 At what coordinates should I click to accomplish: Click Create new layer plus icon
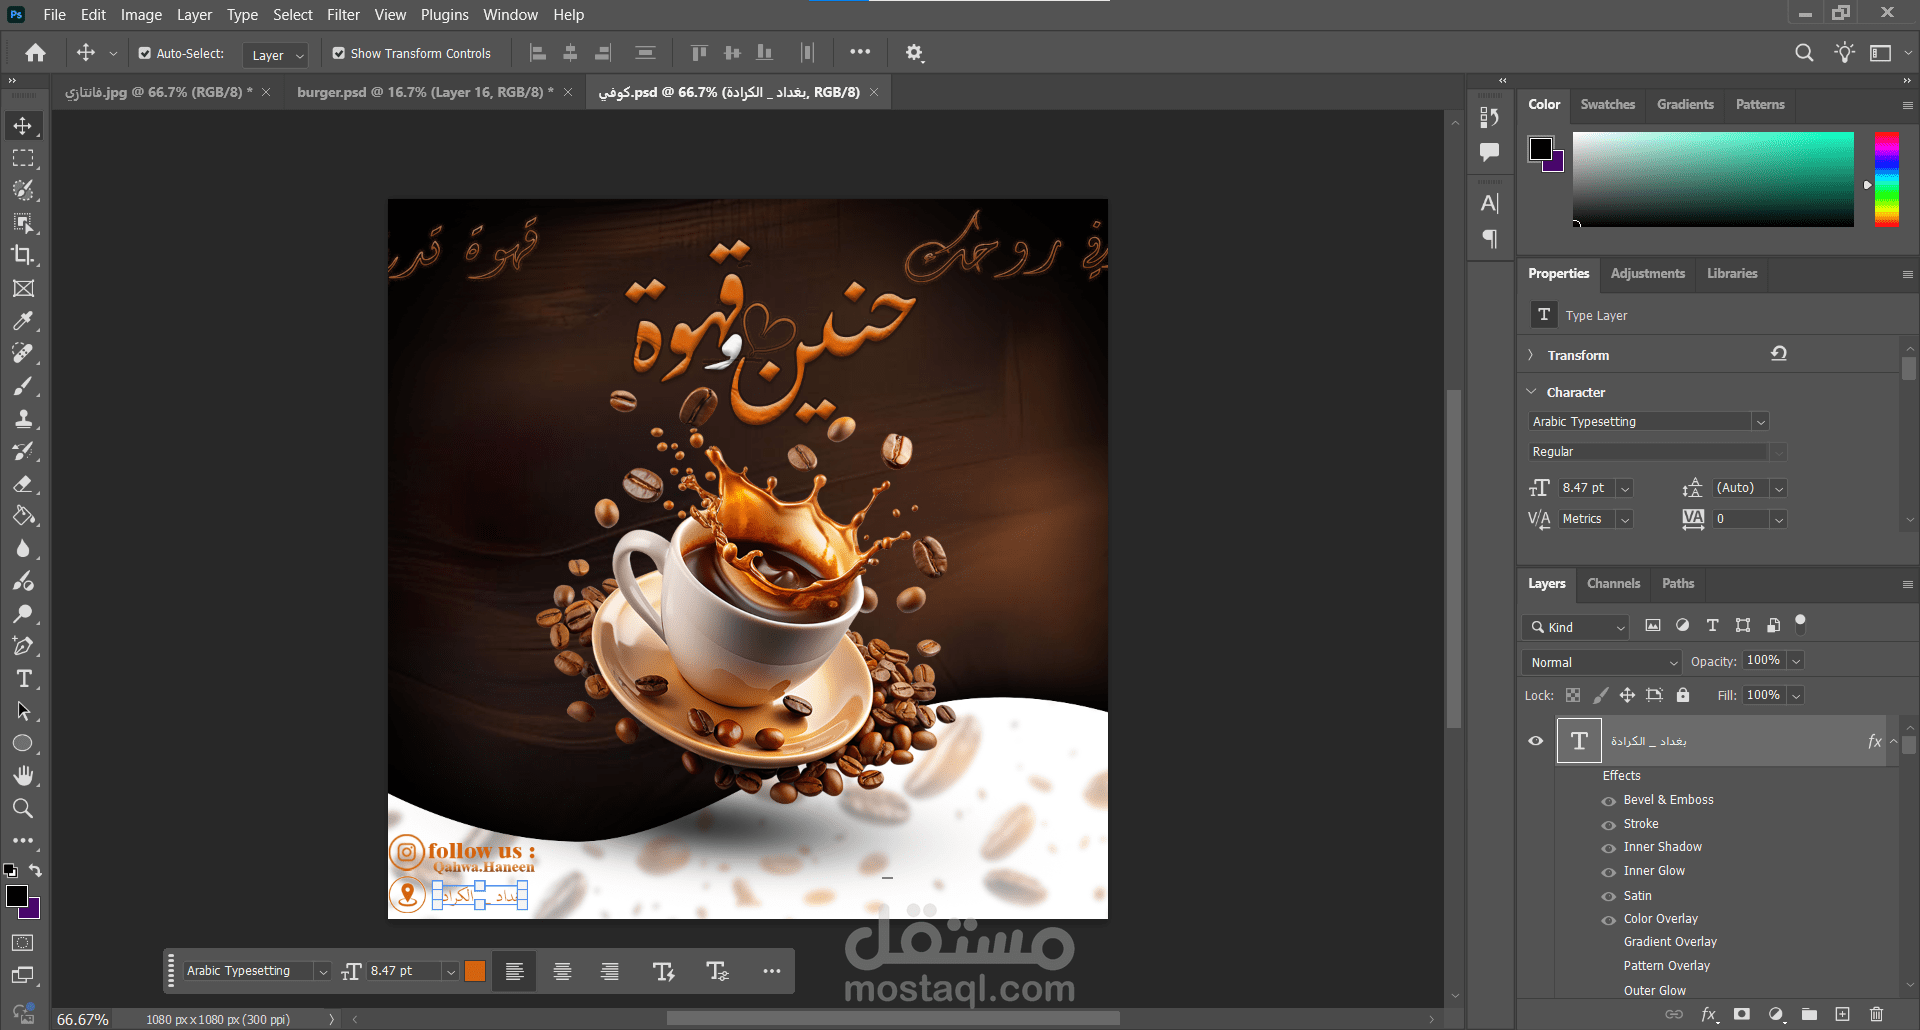click(1842, 1014)
